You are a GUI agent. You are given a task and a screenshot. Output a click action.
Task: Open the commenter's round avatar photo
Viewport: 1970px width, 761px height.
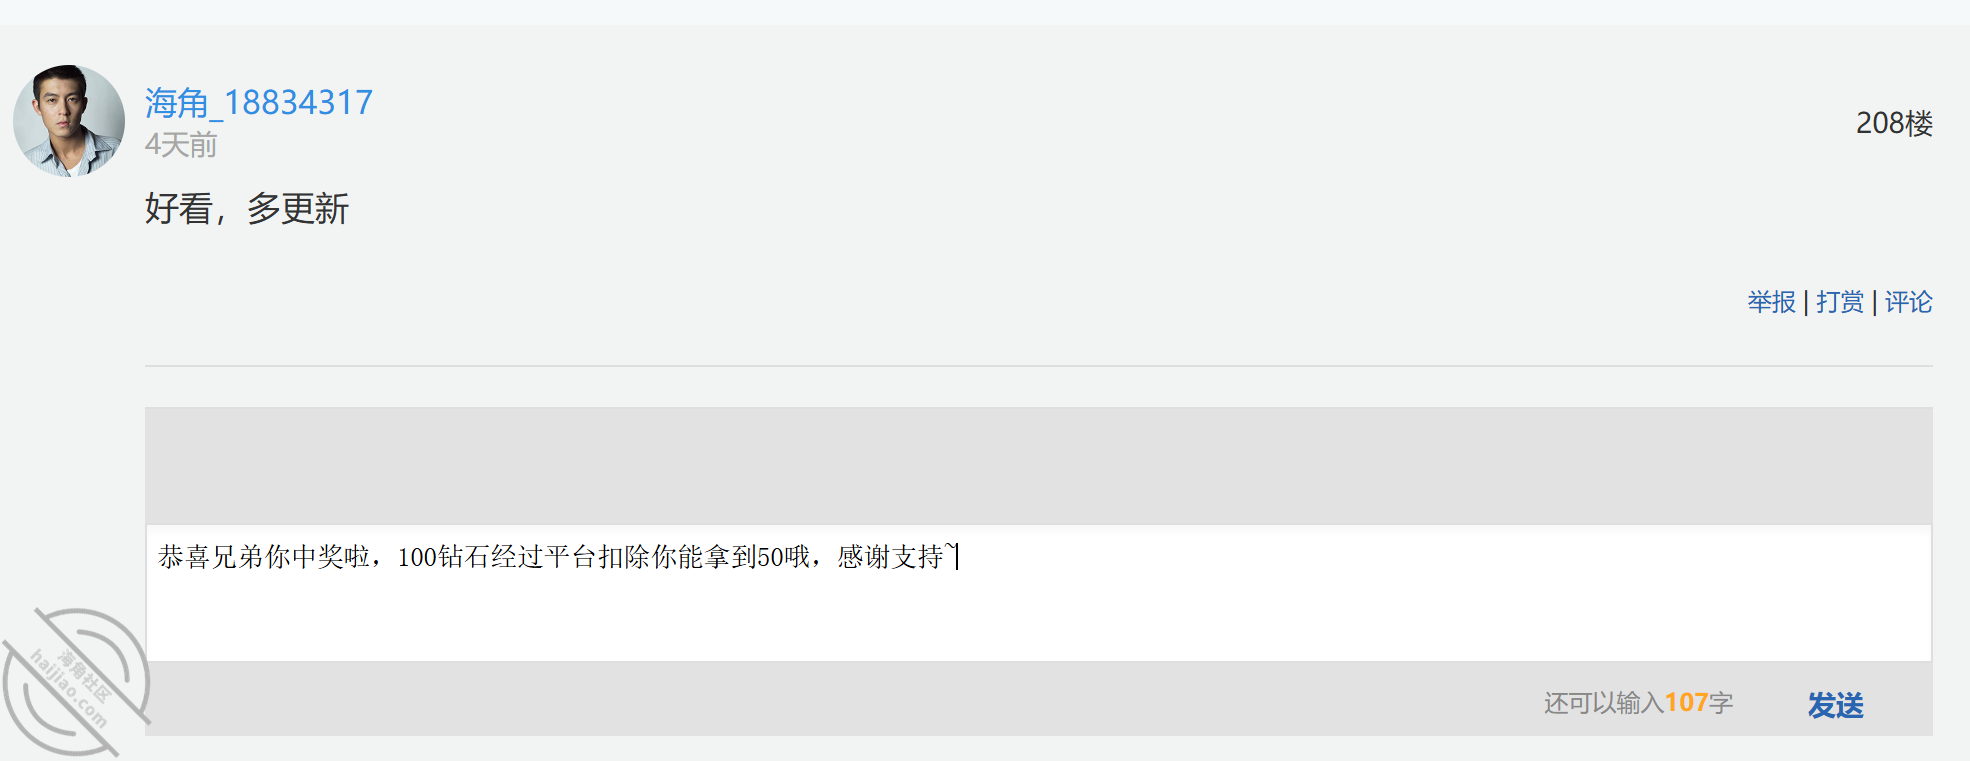click(69, 121)
